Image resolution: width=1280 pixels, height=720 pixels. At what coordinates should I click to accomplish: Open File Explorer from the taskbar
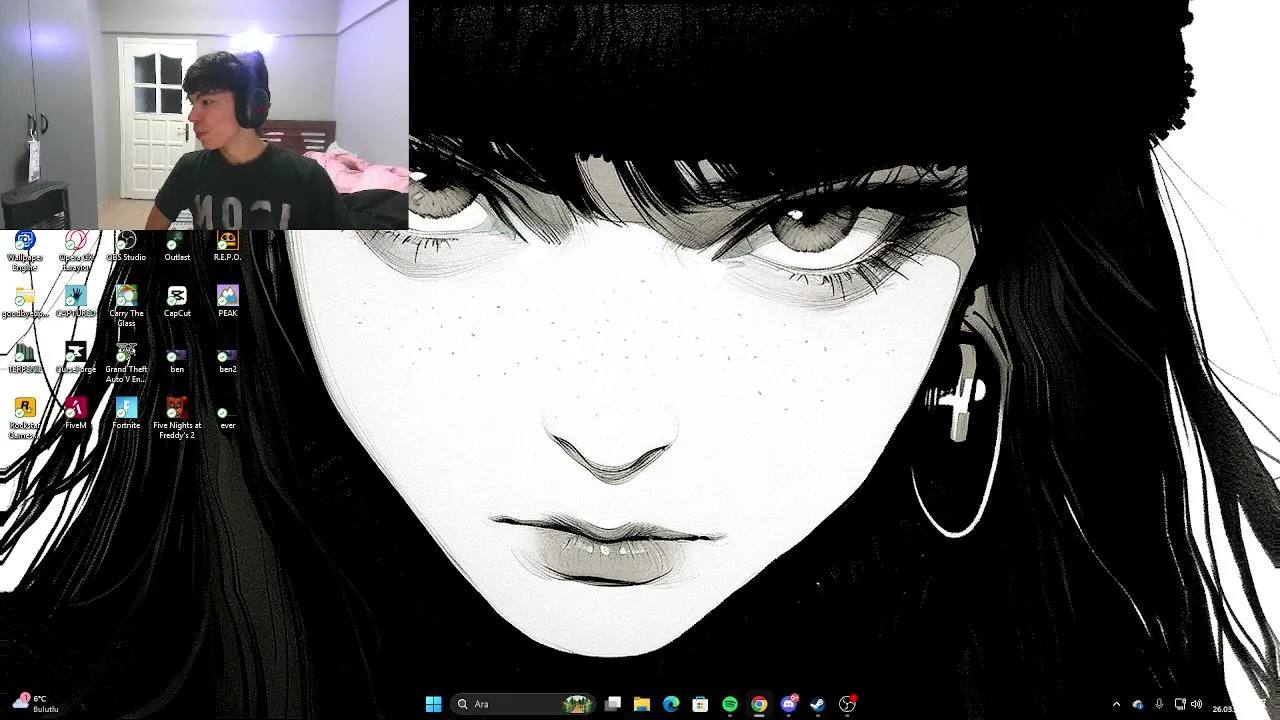click(x=642, y=704)
